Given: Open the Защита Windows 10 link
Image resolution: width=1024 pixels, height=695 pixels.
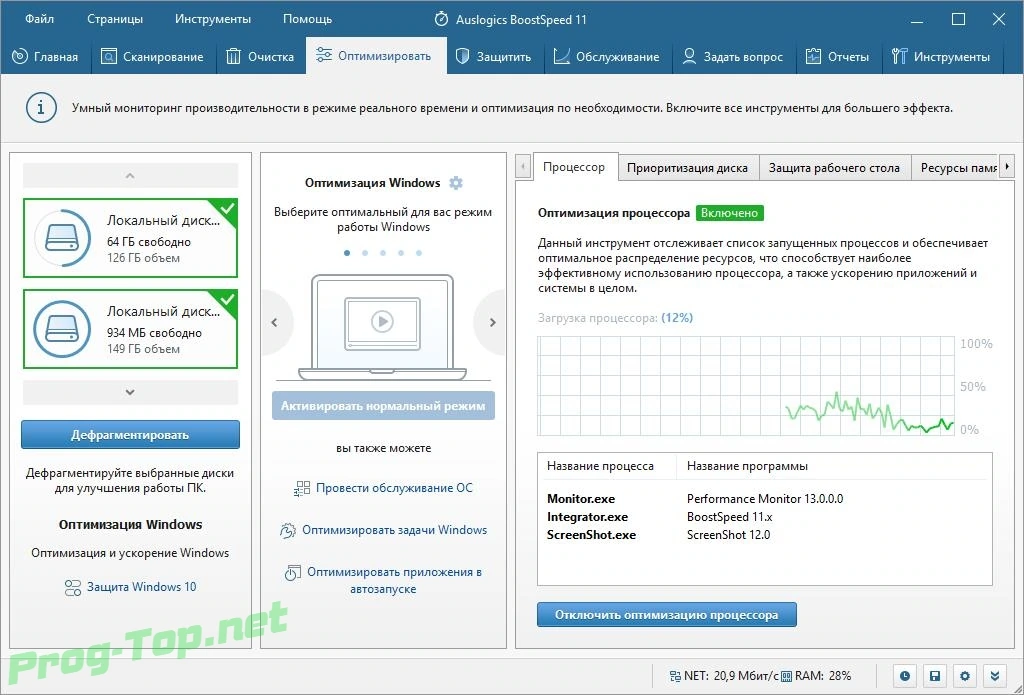Looking at the screenshot, I should [x=142, y=587].
